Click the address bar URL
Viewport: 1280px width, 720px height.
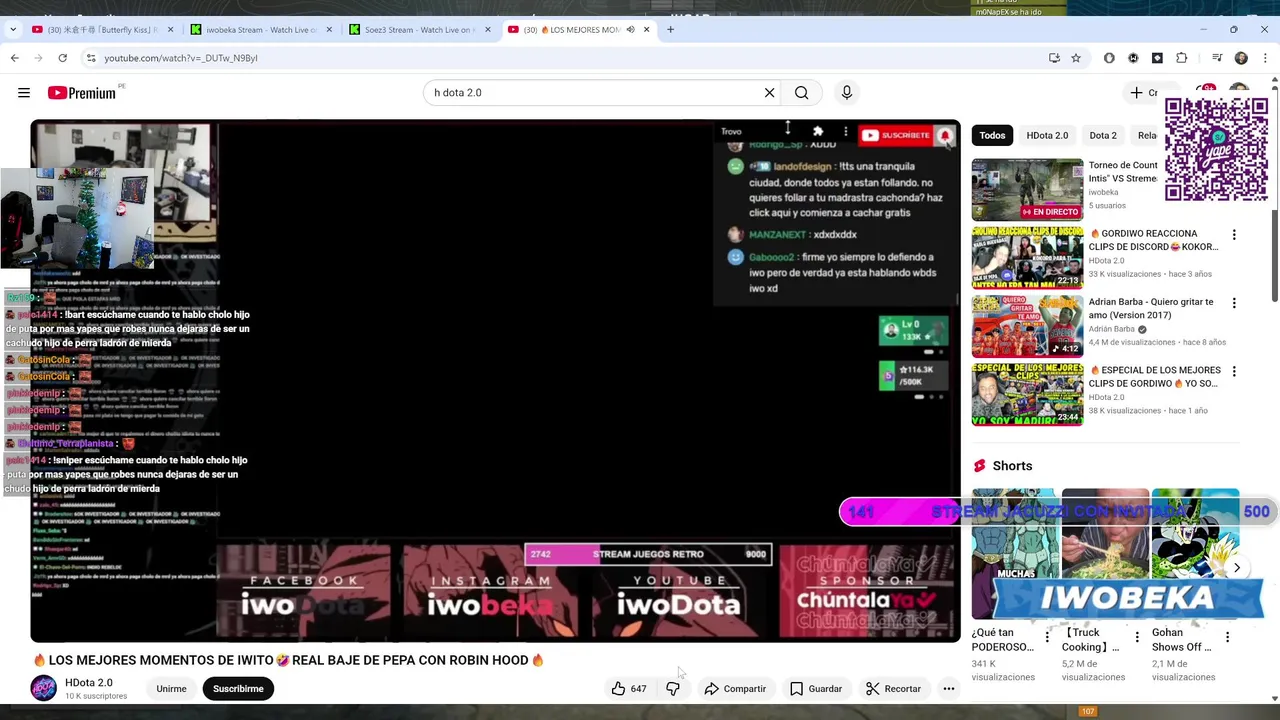(181, 58)
